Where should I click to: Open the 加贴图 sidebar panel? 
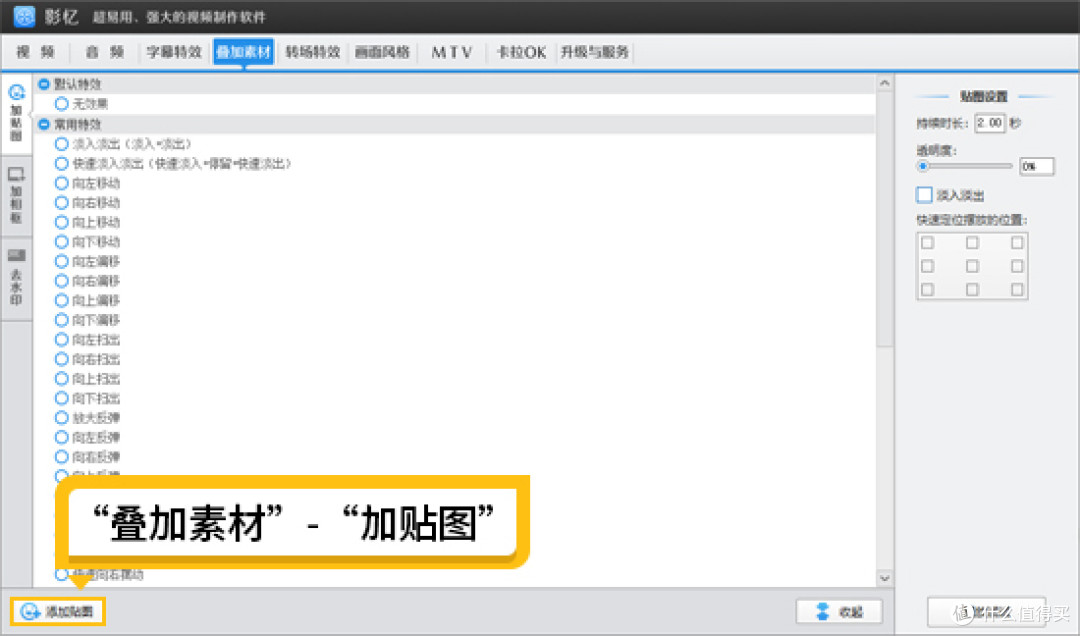pos(17,113)
